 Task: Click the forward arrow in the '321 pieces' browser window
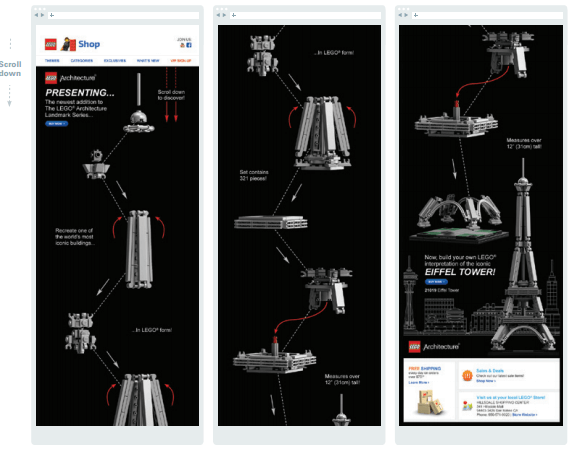(225, 15)
